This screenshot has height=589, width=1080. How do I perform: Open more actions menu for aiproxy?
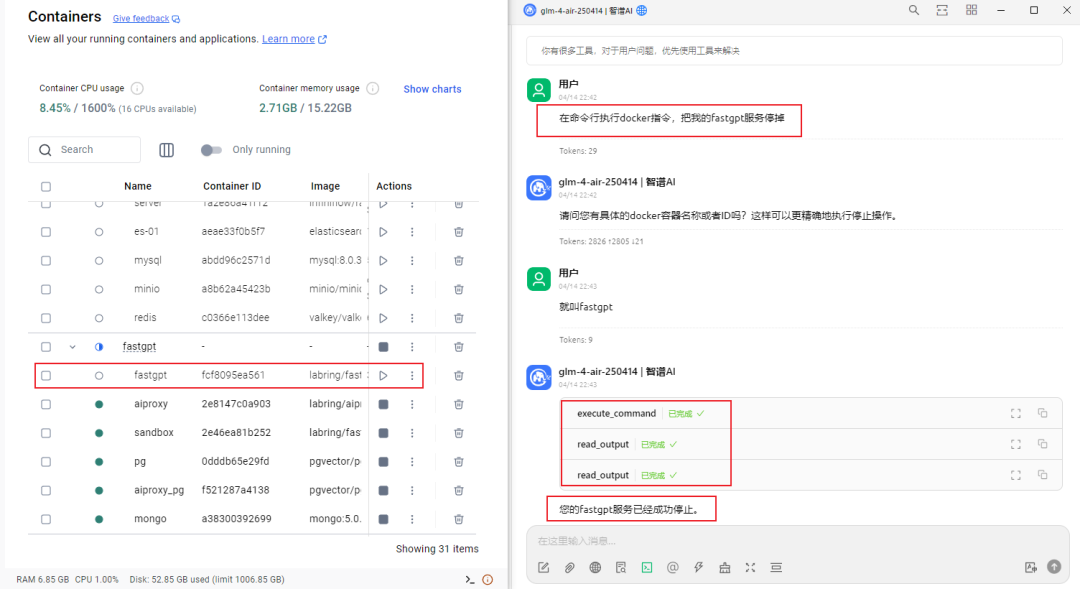[412, 404]
